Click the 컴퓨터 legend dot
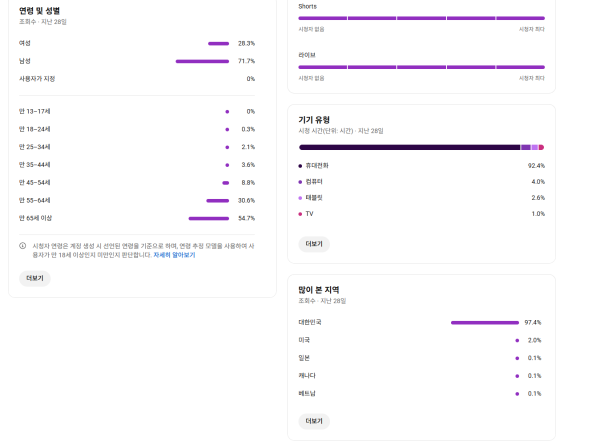Image resolution: width=600 pixels, height=442 pixels. [x=300, y=182]
